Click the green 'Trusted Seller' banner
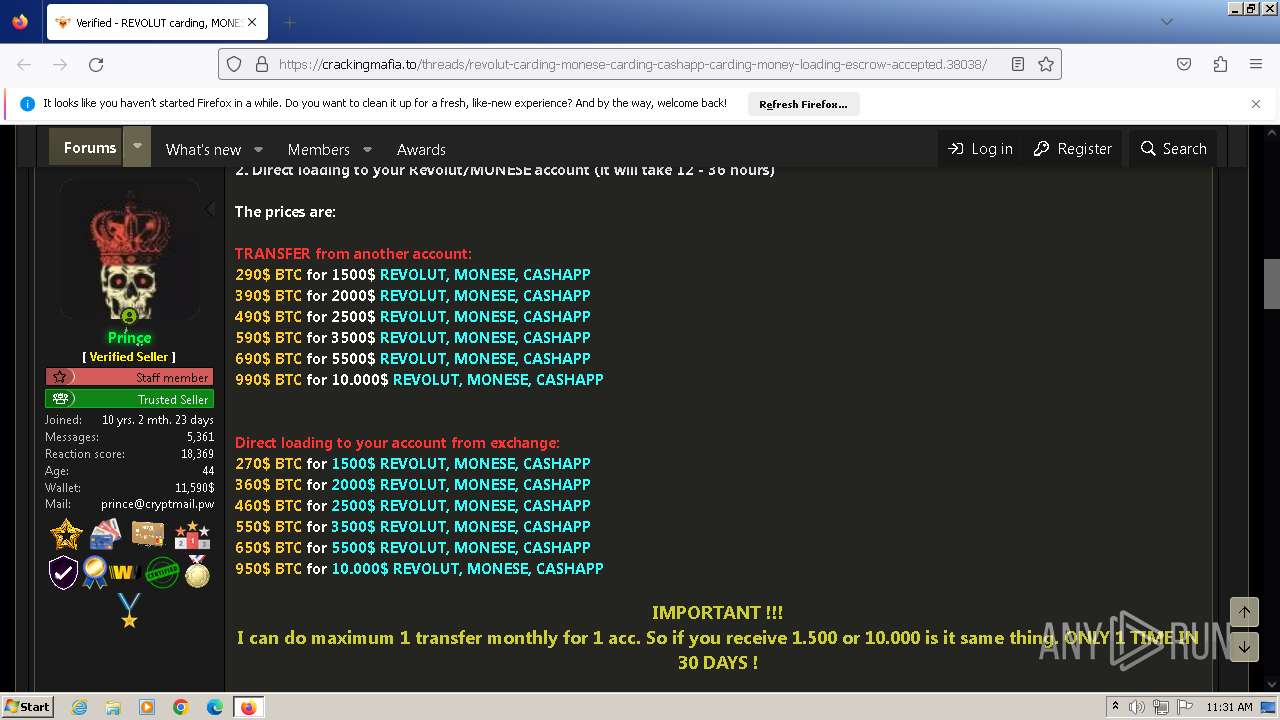1280x720 pixels. (x=129, y=399)
